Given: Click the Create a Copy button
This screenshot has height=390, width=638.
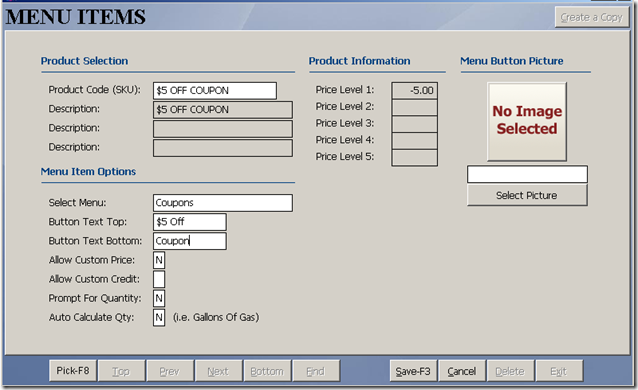Looking at the screenshot, I should tap(592, 17).
